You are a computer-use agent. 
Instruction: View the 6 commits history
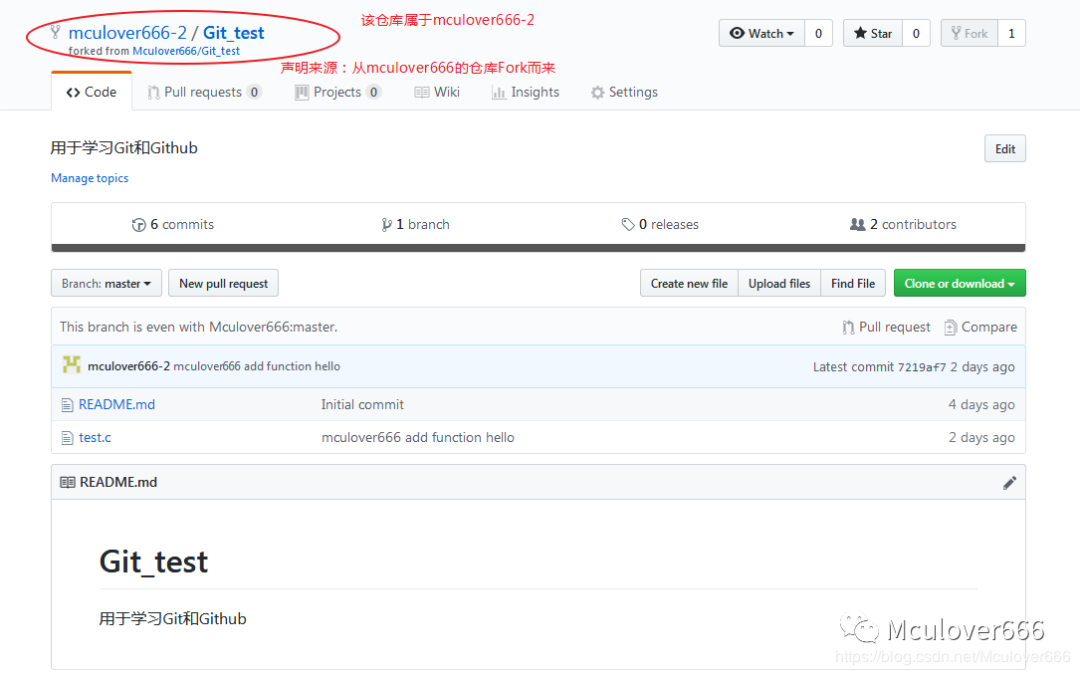click(173, 224)
